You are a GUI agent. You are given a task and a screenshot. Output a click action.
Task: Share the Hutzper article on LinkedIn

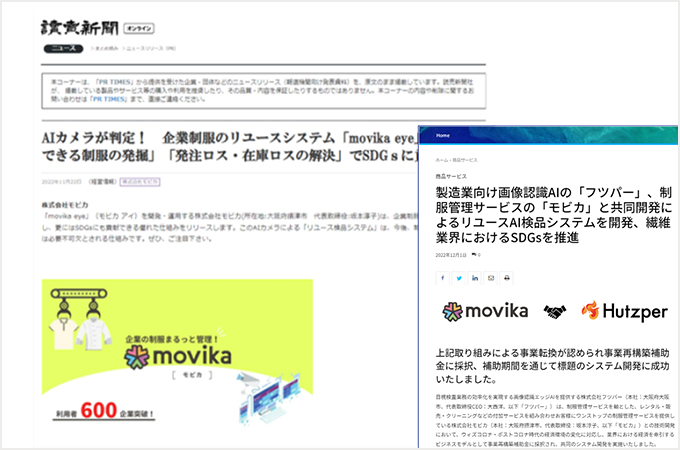coord(475,278)
